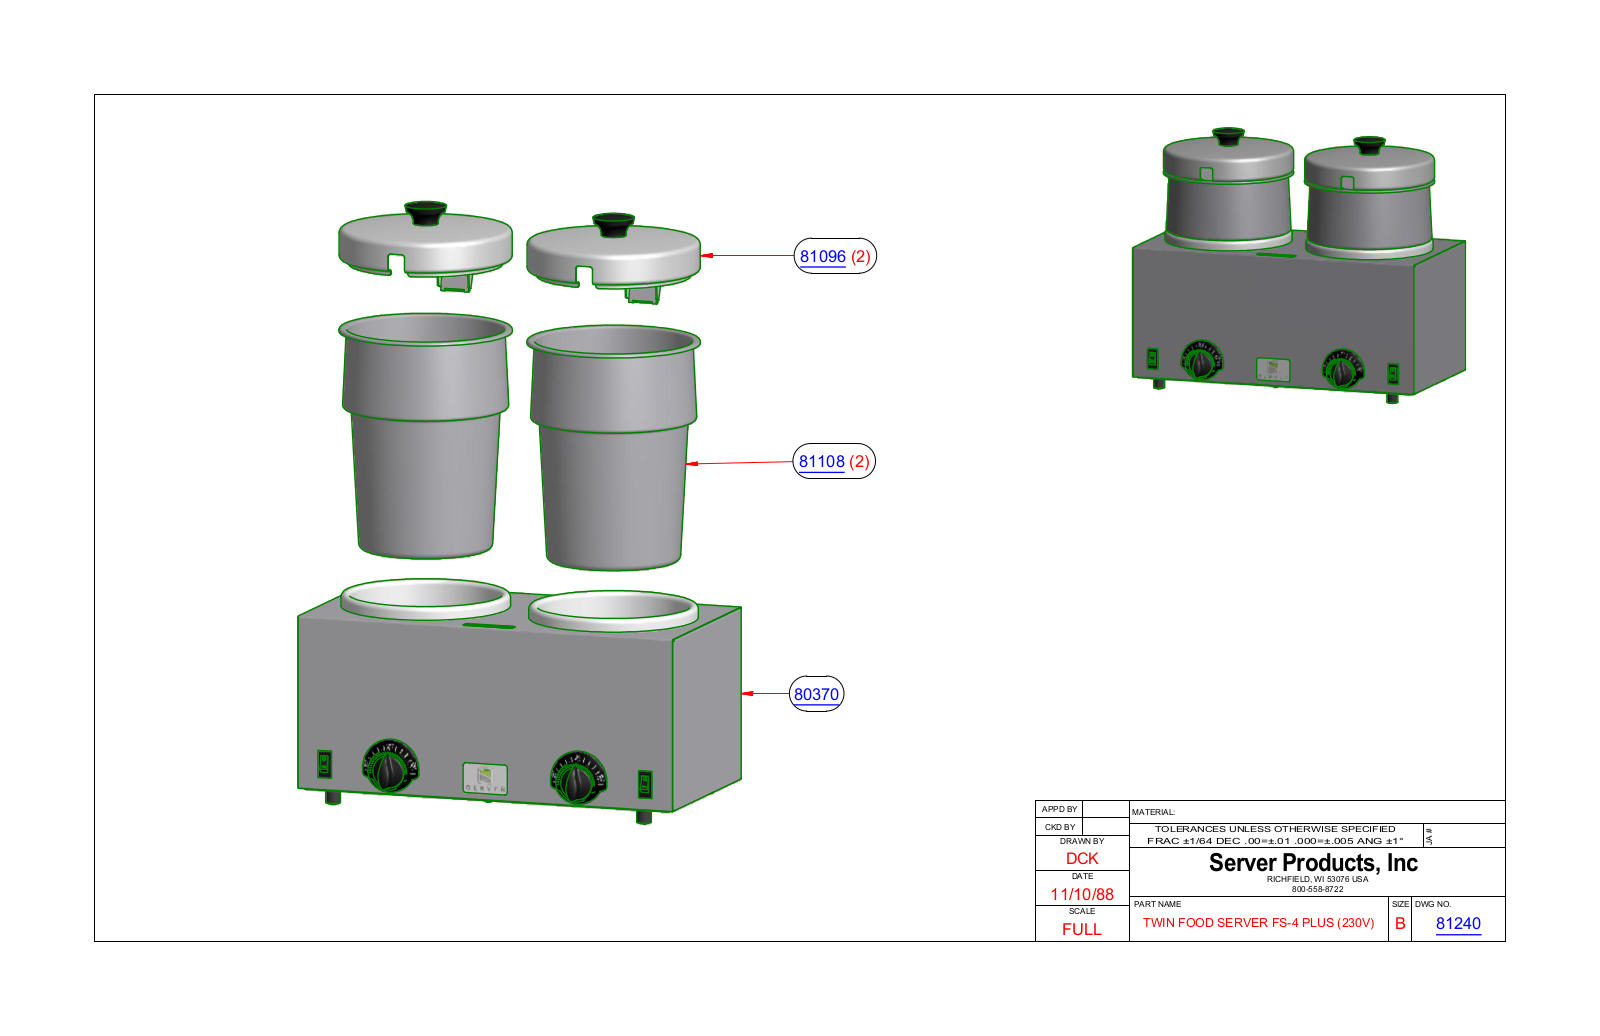
Task: Click left thermostat knob on exploded base unit
Action: 390,767
